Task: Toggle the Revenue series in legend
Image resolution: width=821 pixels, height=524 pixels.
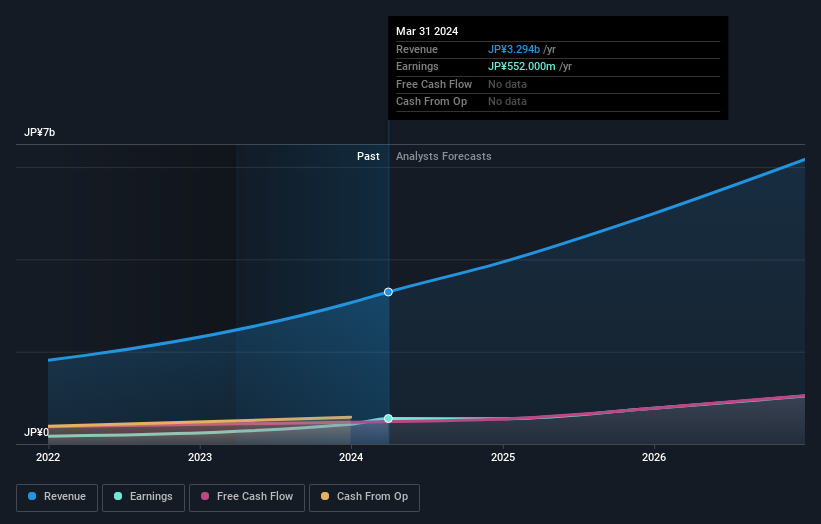Action: [57, 497]
